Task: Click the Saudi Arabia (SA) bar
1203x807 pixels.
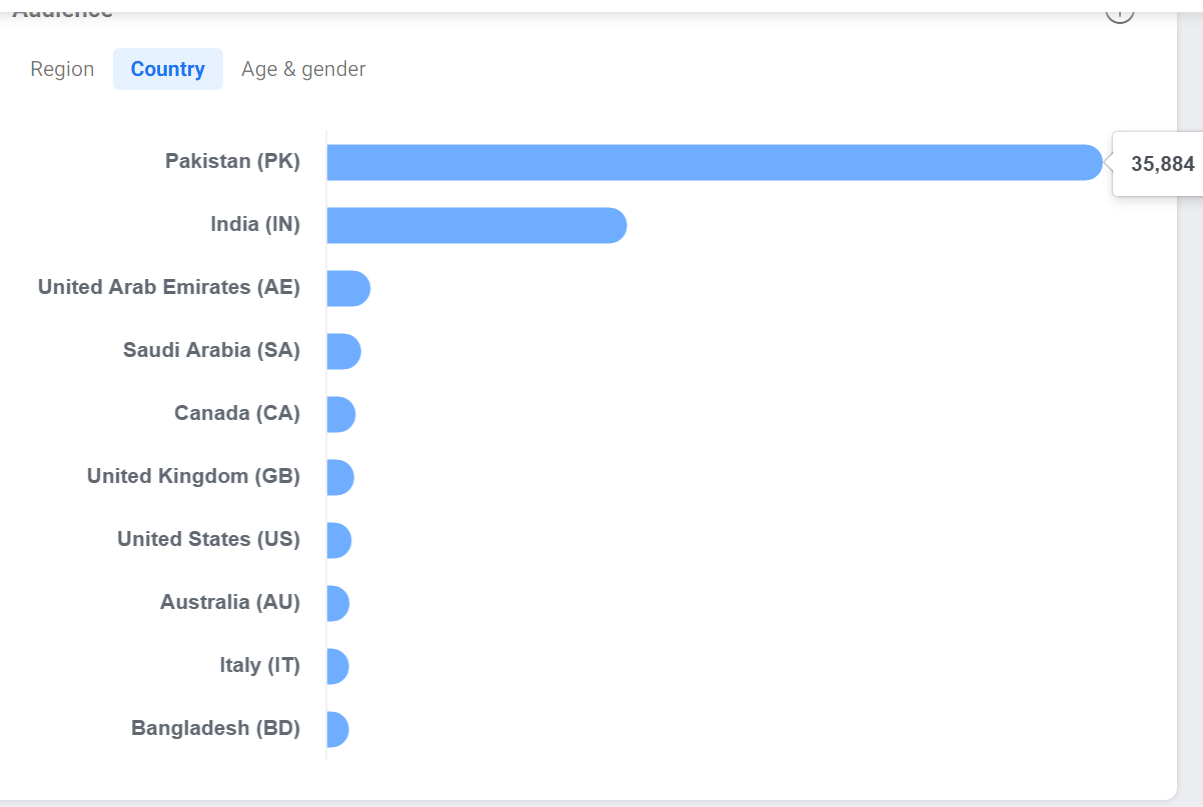Action: 344,351
